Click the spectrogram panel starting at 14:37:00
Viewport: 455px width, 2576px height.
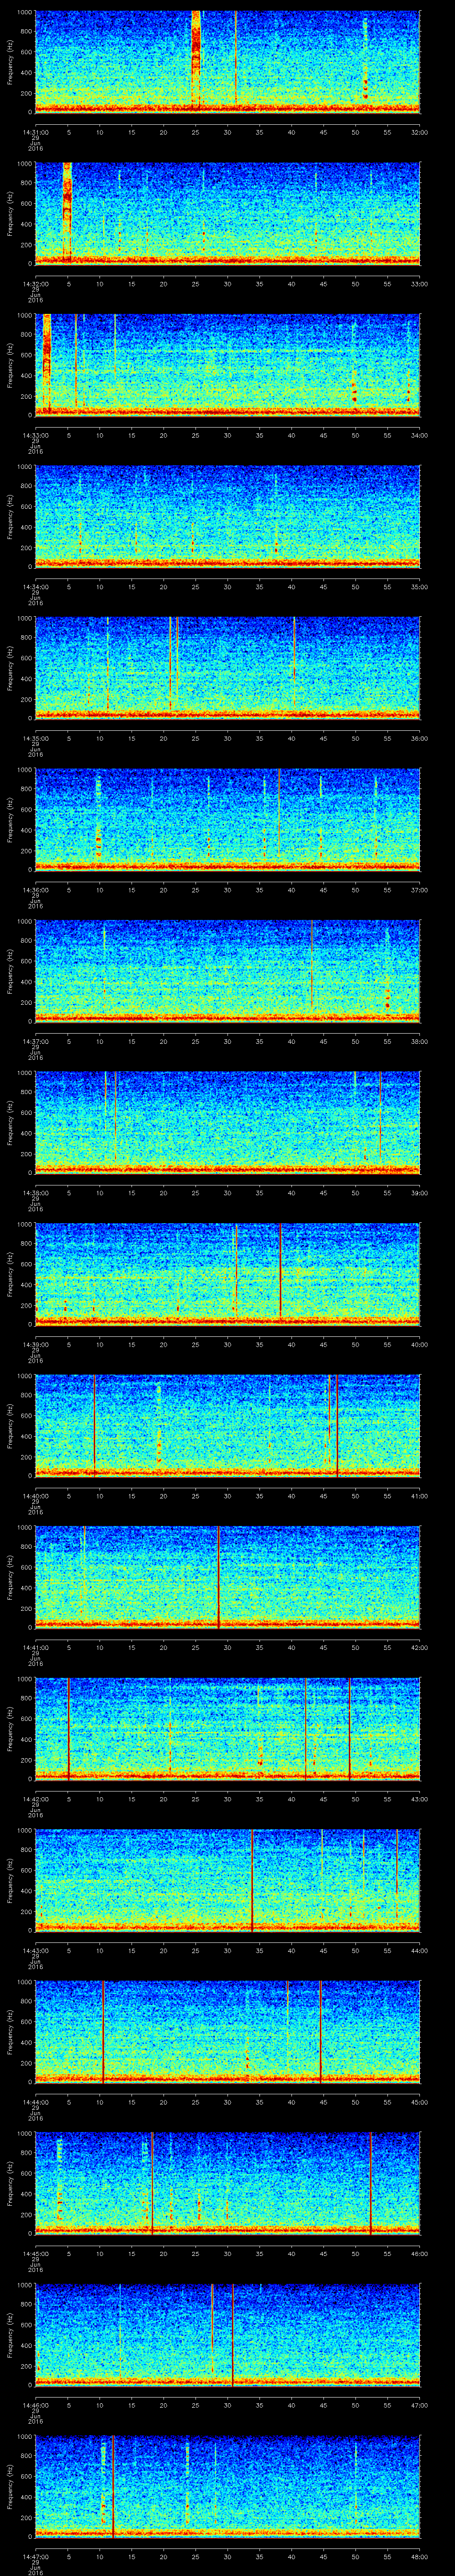point(227,971)
